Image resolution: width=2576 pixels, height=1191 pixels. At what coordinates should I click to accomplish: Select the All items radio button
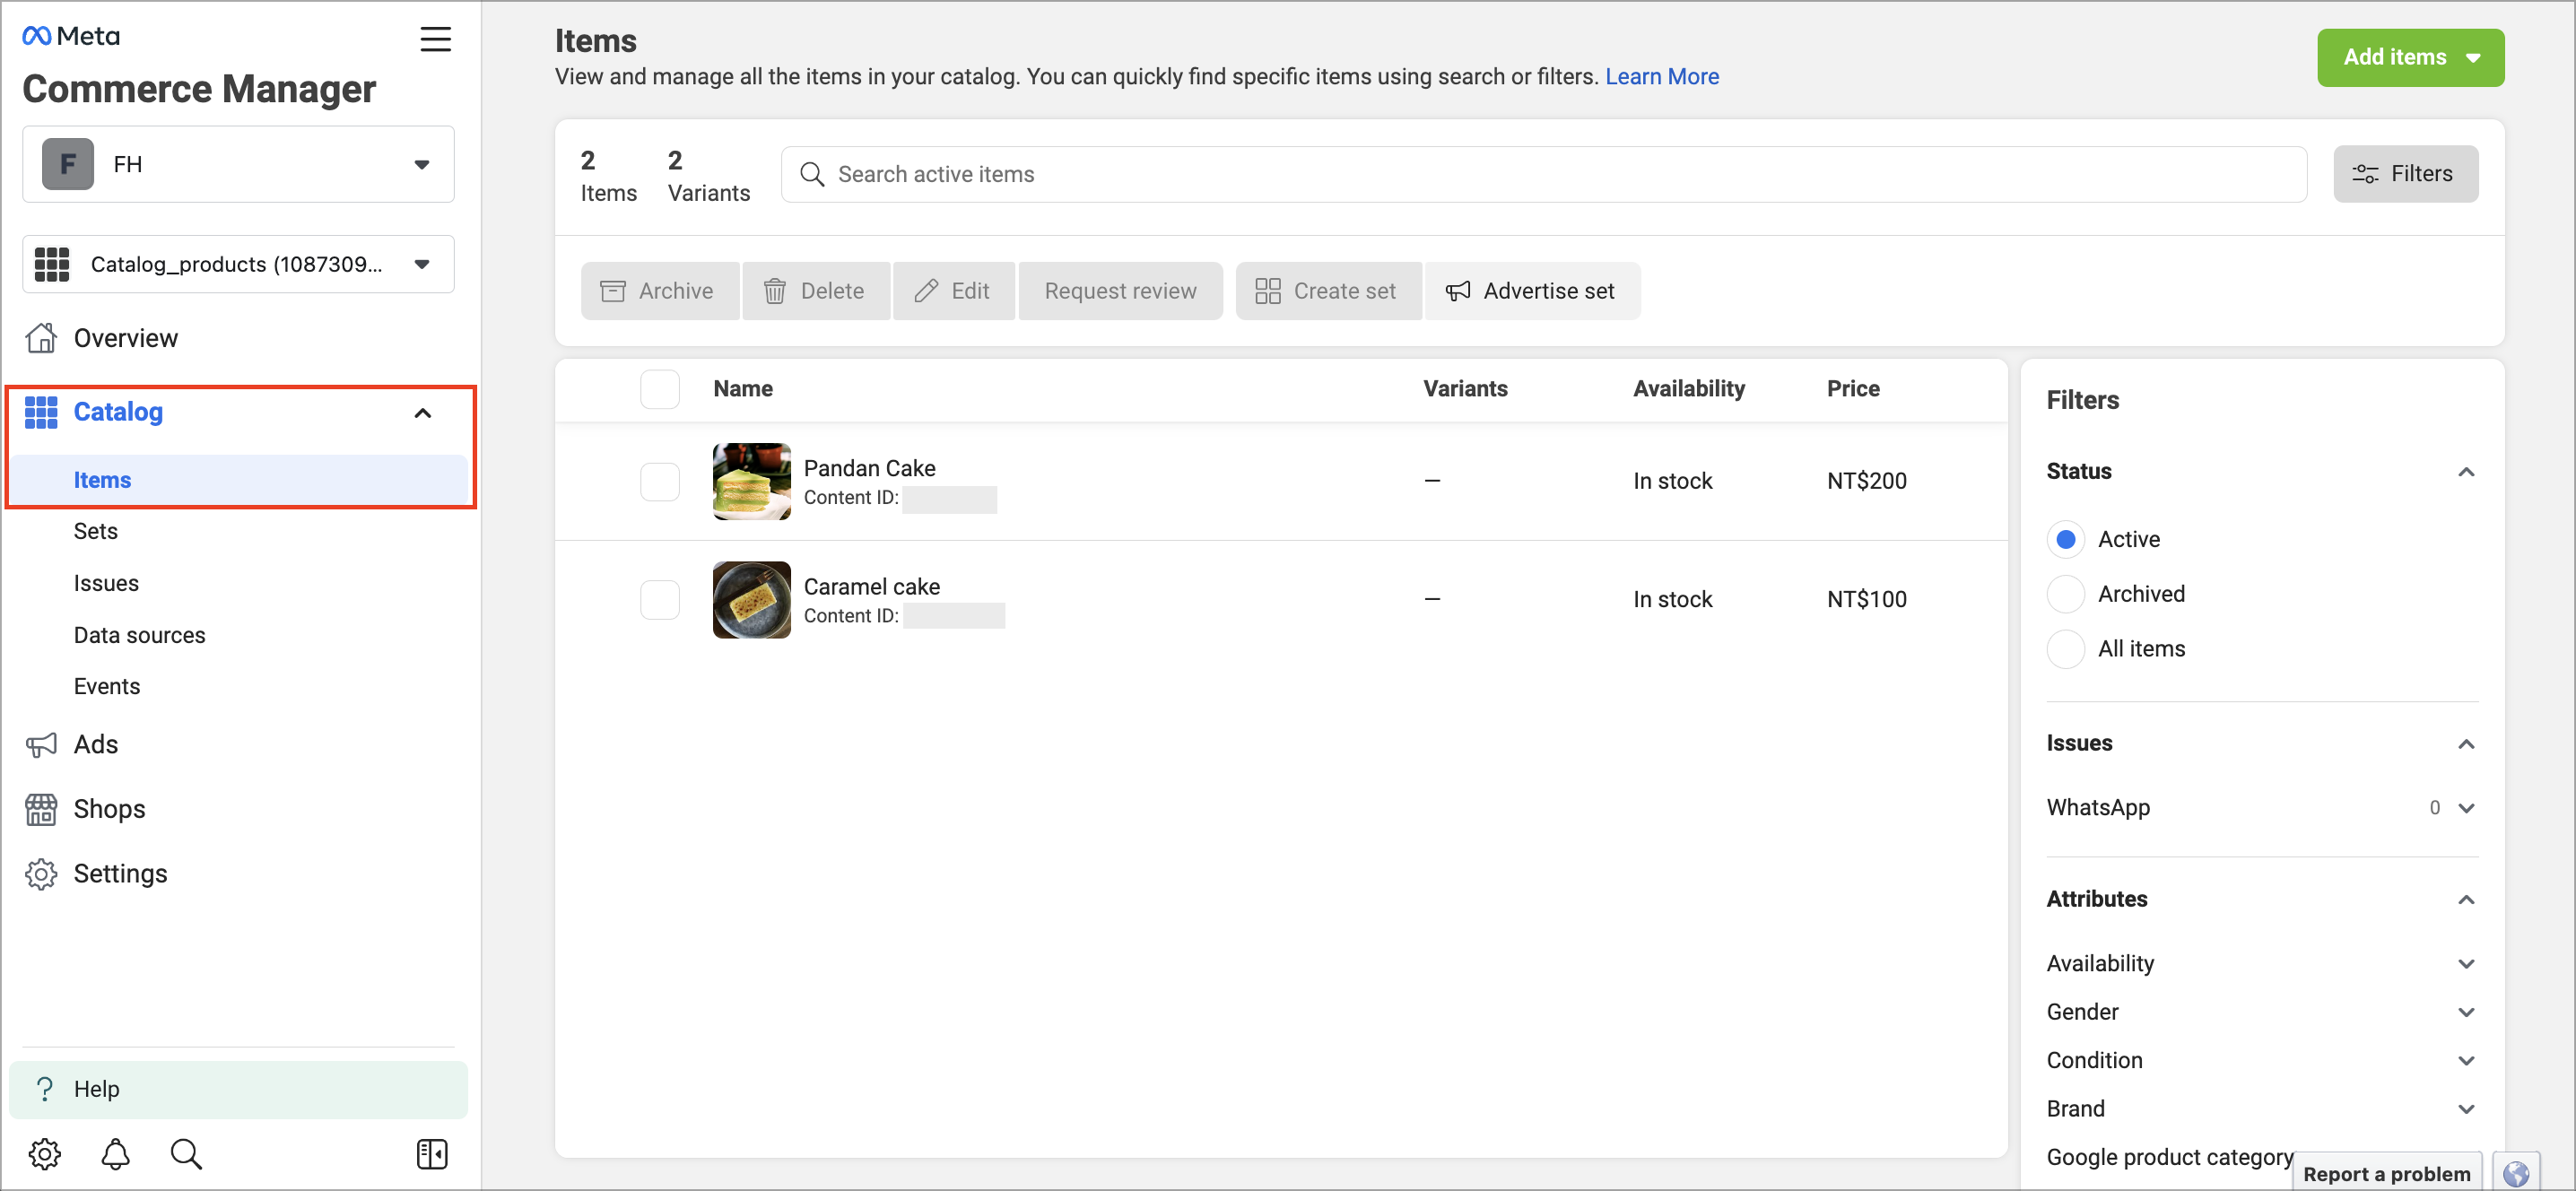coord(2066,649)
